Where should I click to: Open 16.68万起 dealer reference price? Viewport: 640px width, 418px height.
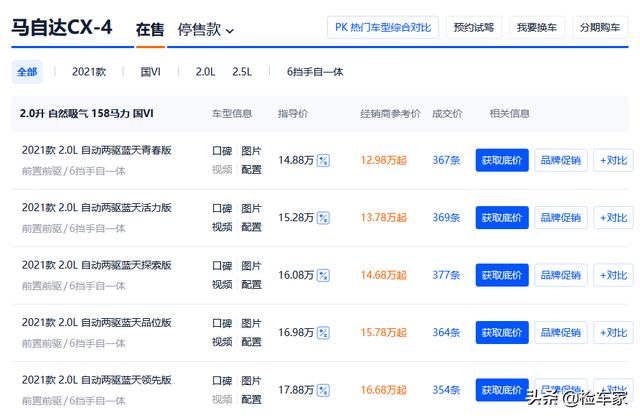[384, 390]
